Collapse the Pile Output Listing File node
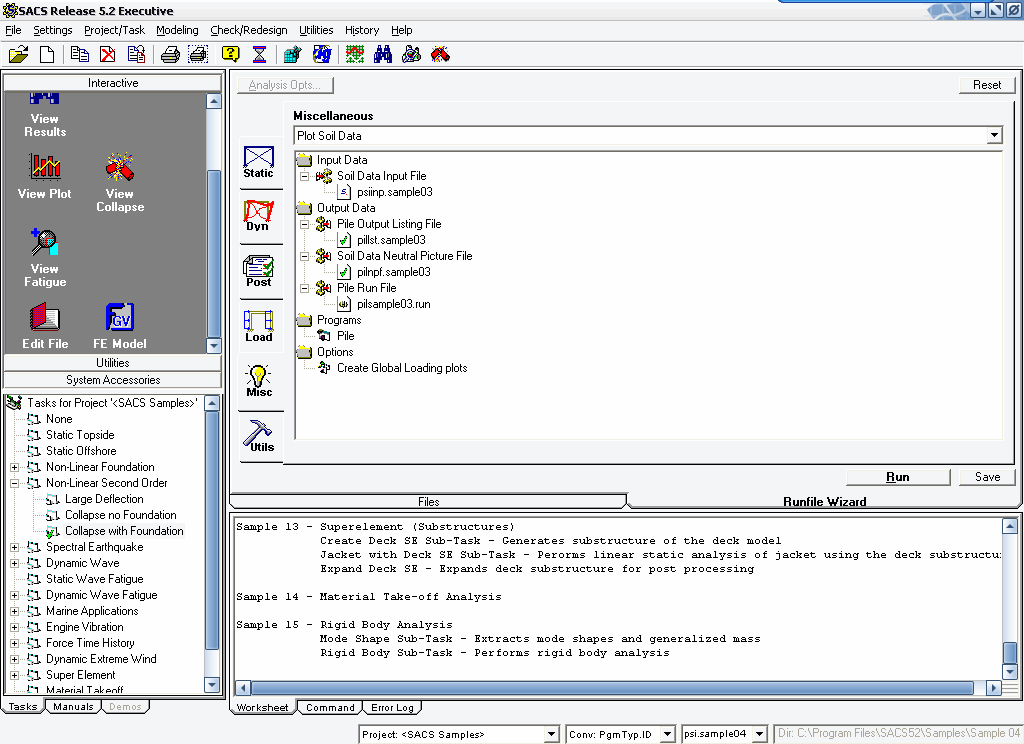The image size is (1024, 744). click(304, 224)
